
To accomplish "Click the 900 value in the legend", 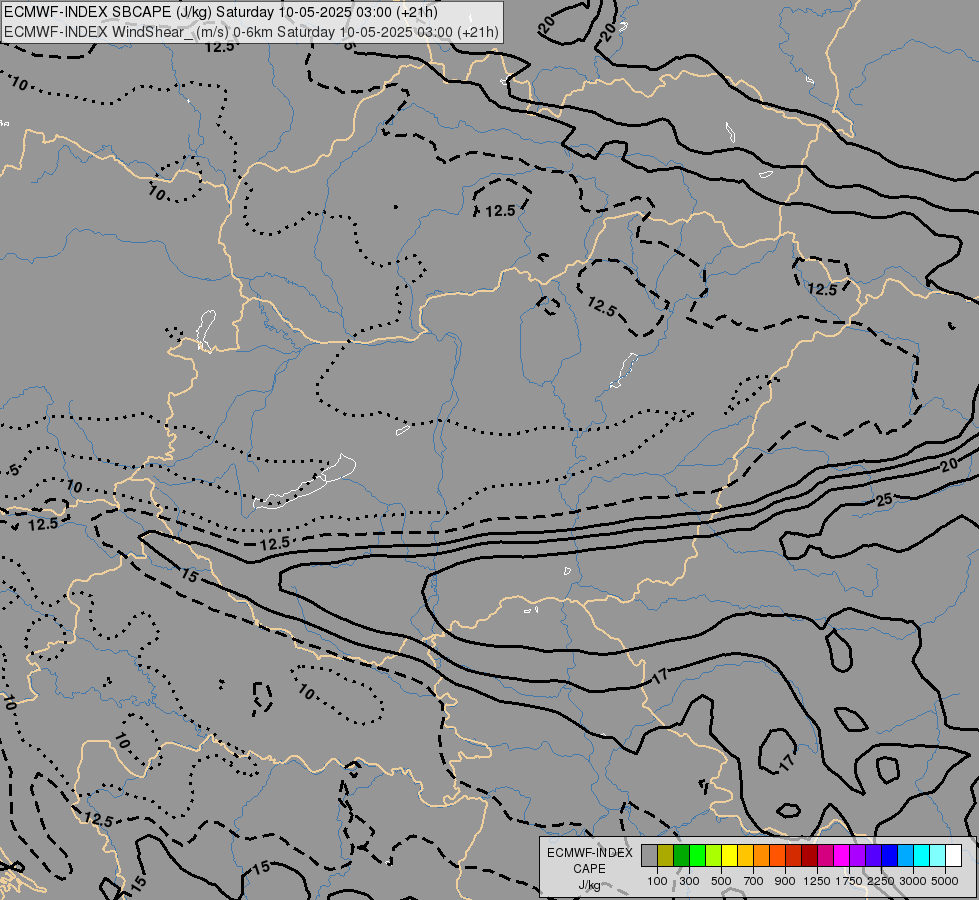I will [785, 881].
